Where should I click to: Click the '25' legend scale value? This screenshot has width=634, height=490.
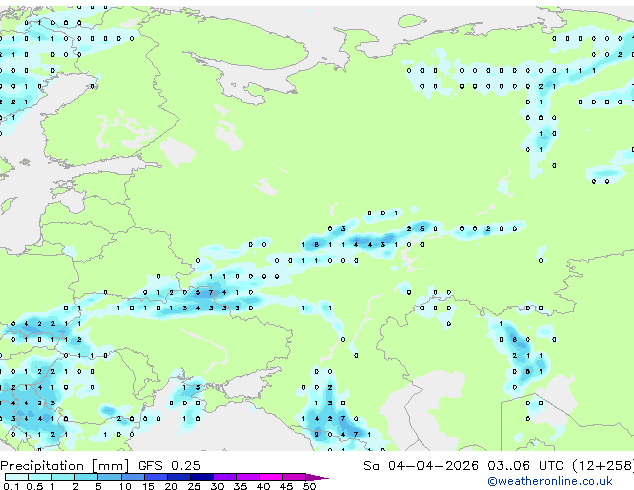tap(194, 486)
